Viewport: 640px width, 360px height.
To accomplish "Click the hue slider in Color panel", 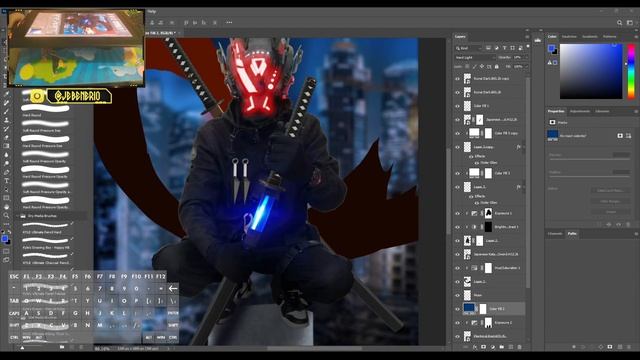I will (631, 71).
